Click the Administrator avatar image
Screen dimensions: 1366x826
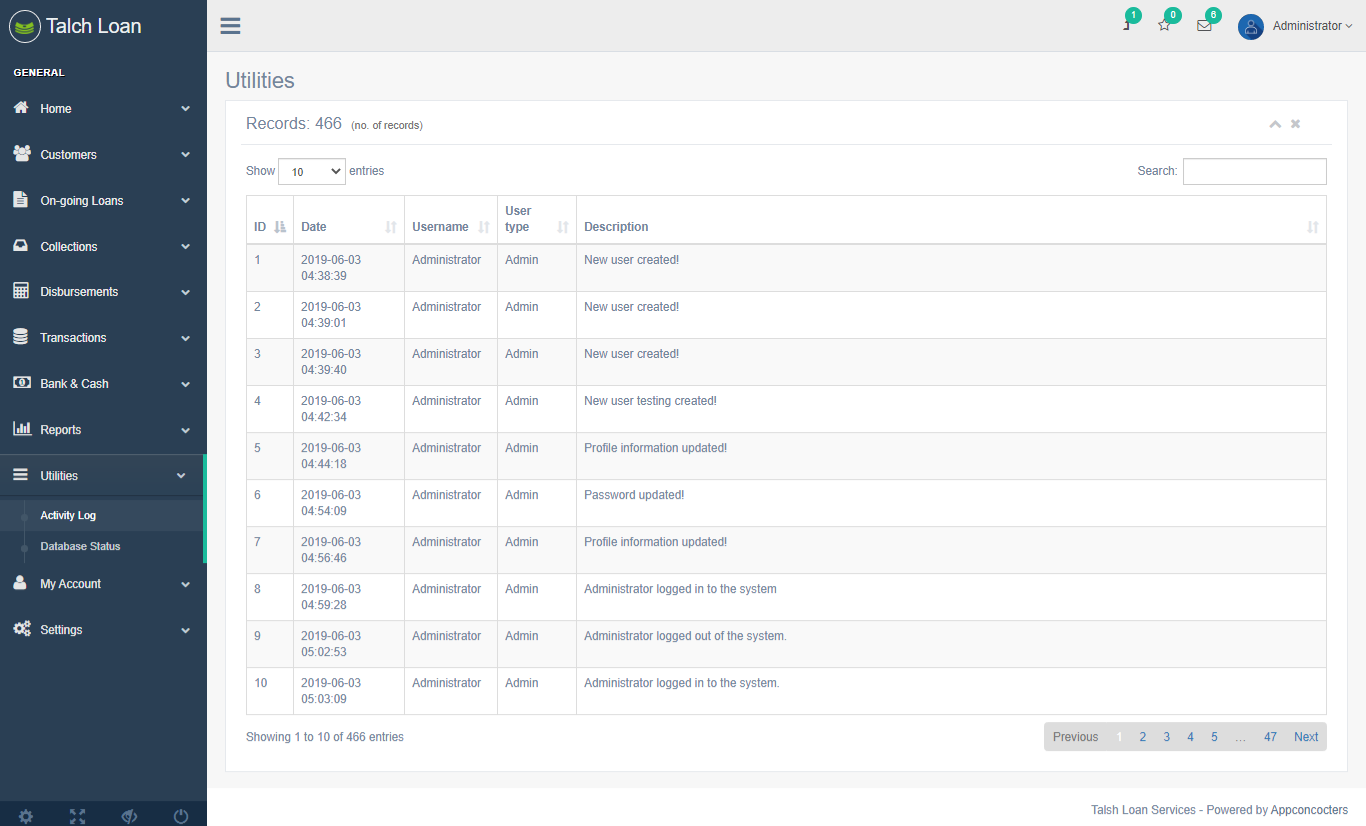pos(1250,27)
